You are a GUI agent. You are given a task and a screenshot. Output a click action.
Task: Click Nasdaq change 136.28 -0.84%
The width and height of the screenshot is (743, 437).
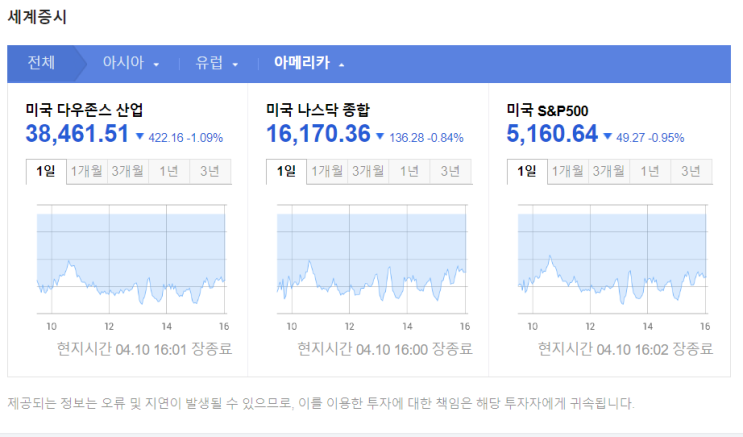[426, 138]
